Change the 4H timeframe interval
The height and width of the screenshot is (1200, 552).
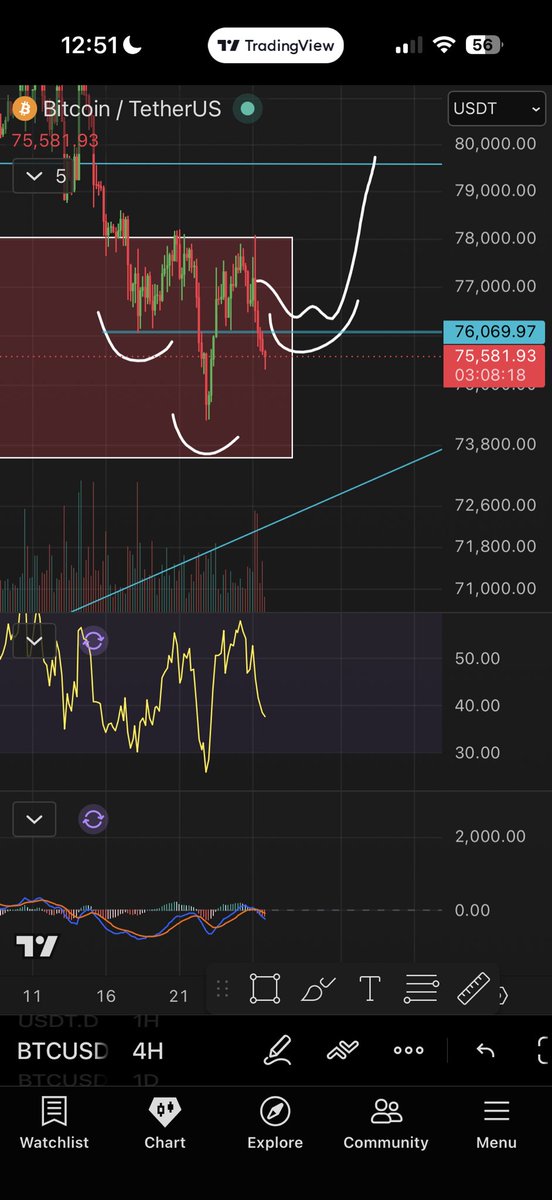tap(148, 1051)
